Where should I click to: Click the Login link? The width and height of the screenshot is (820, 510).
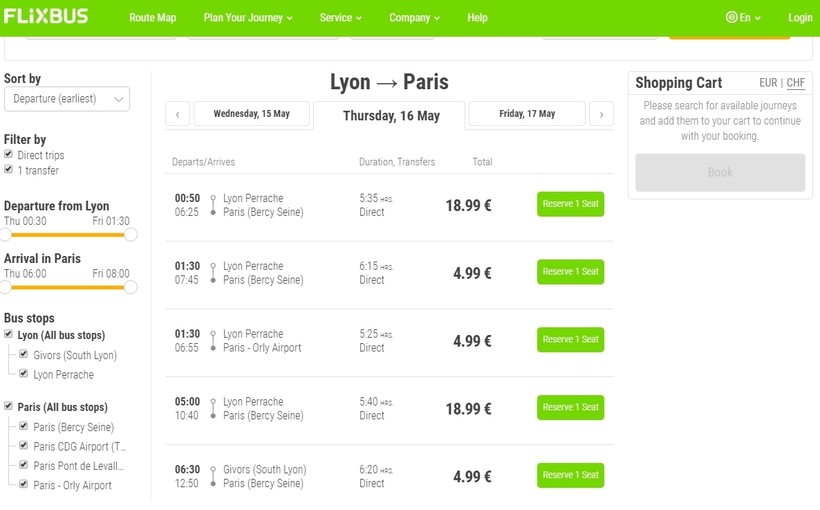tap(800, 17)
